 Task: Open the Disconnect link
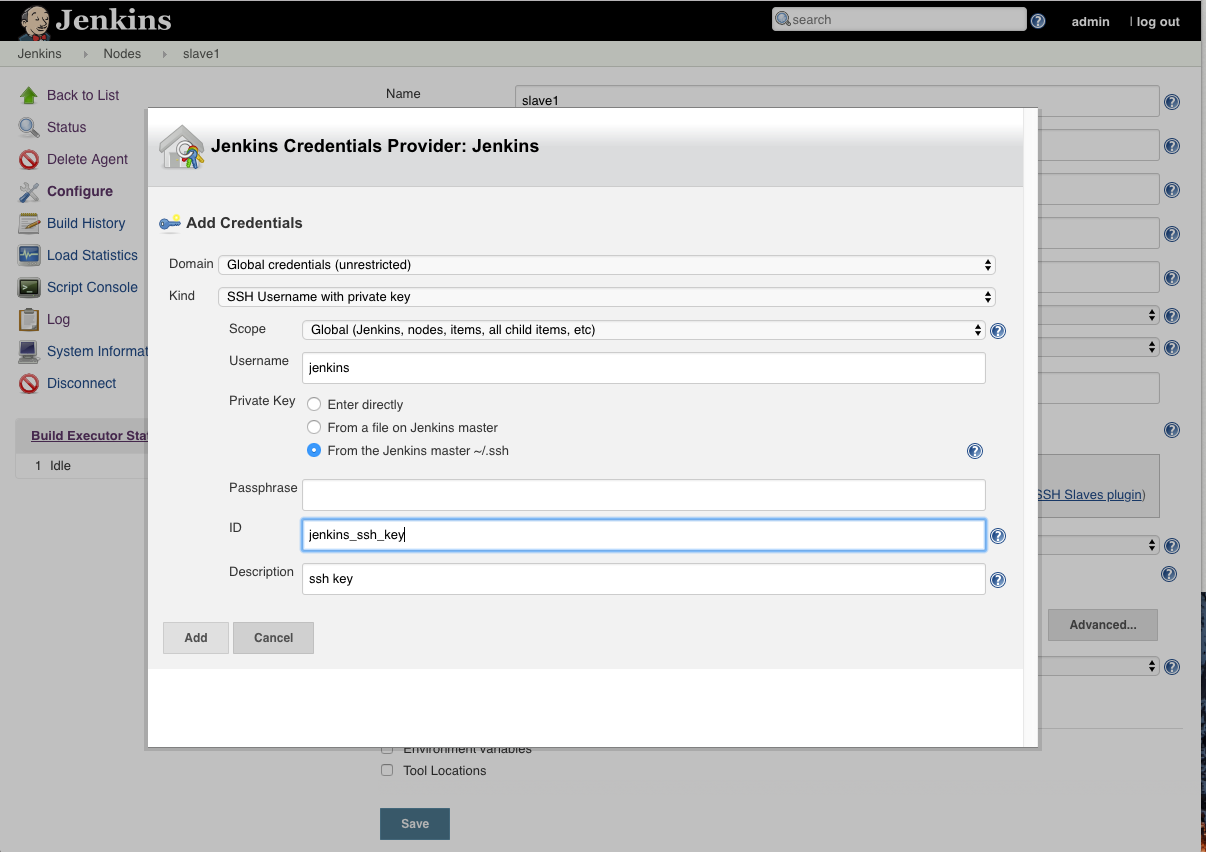82,383
